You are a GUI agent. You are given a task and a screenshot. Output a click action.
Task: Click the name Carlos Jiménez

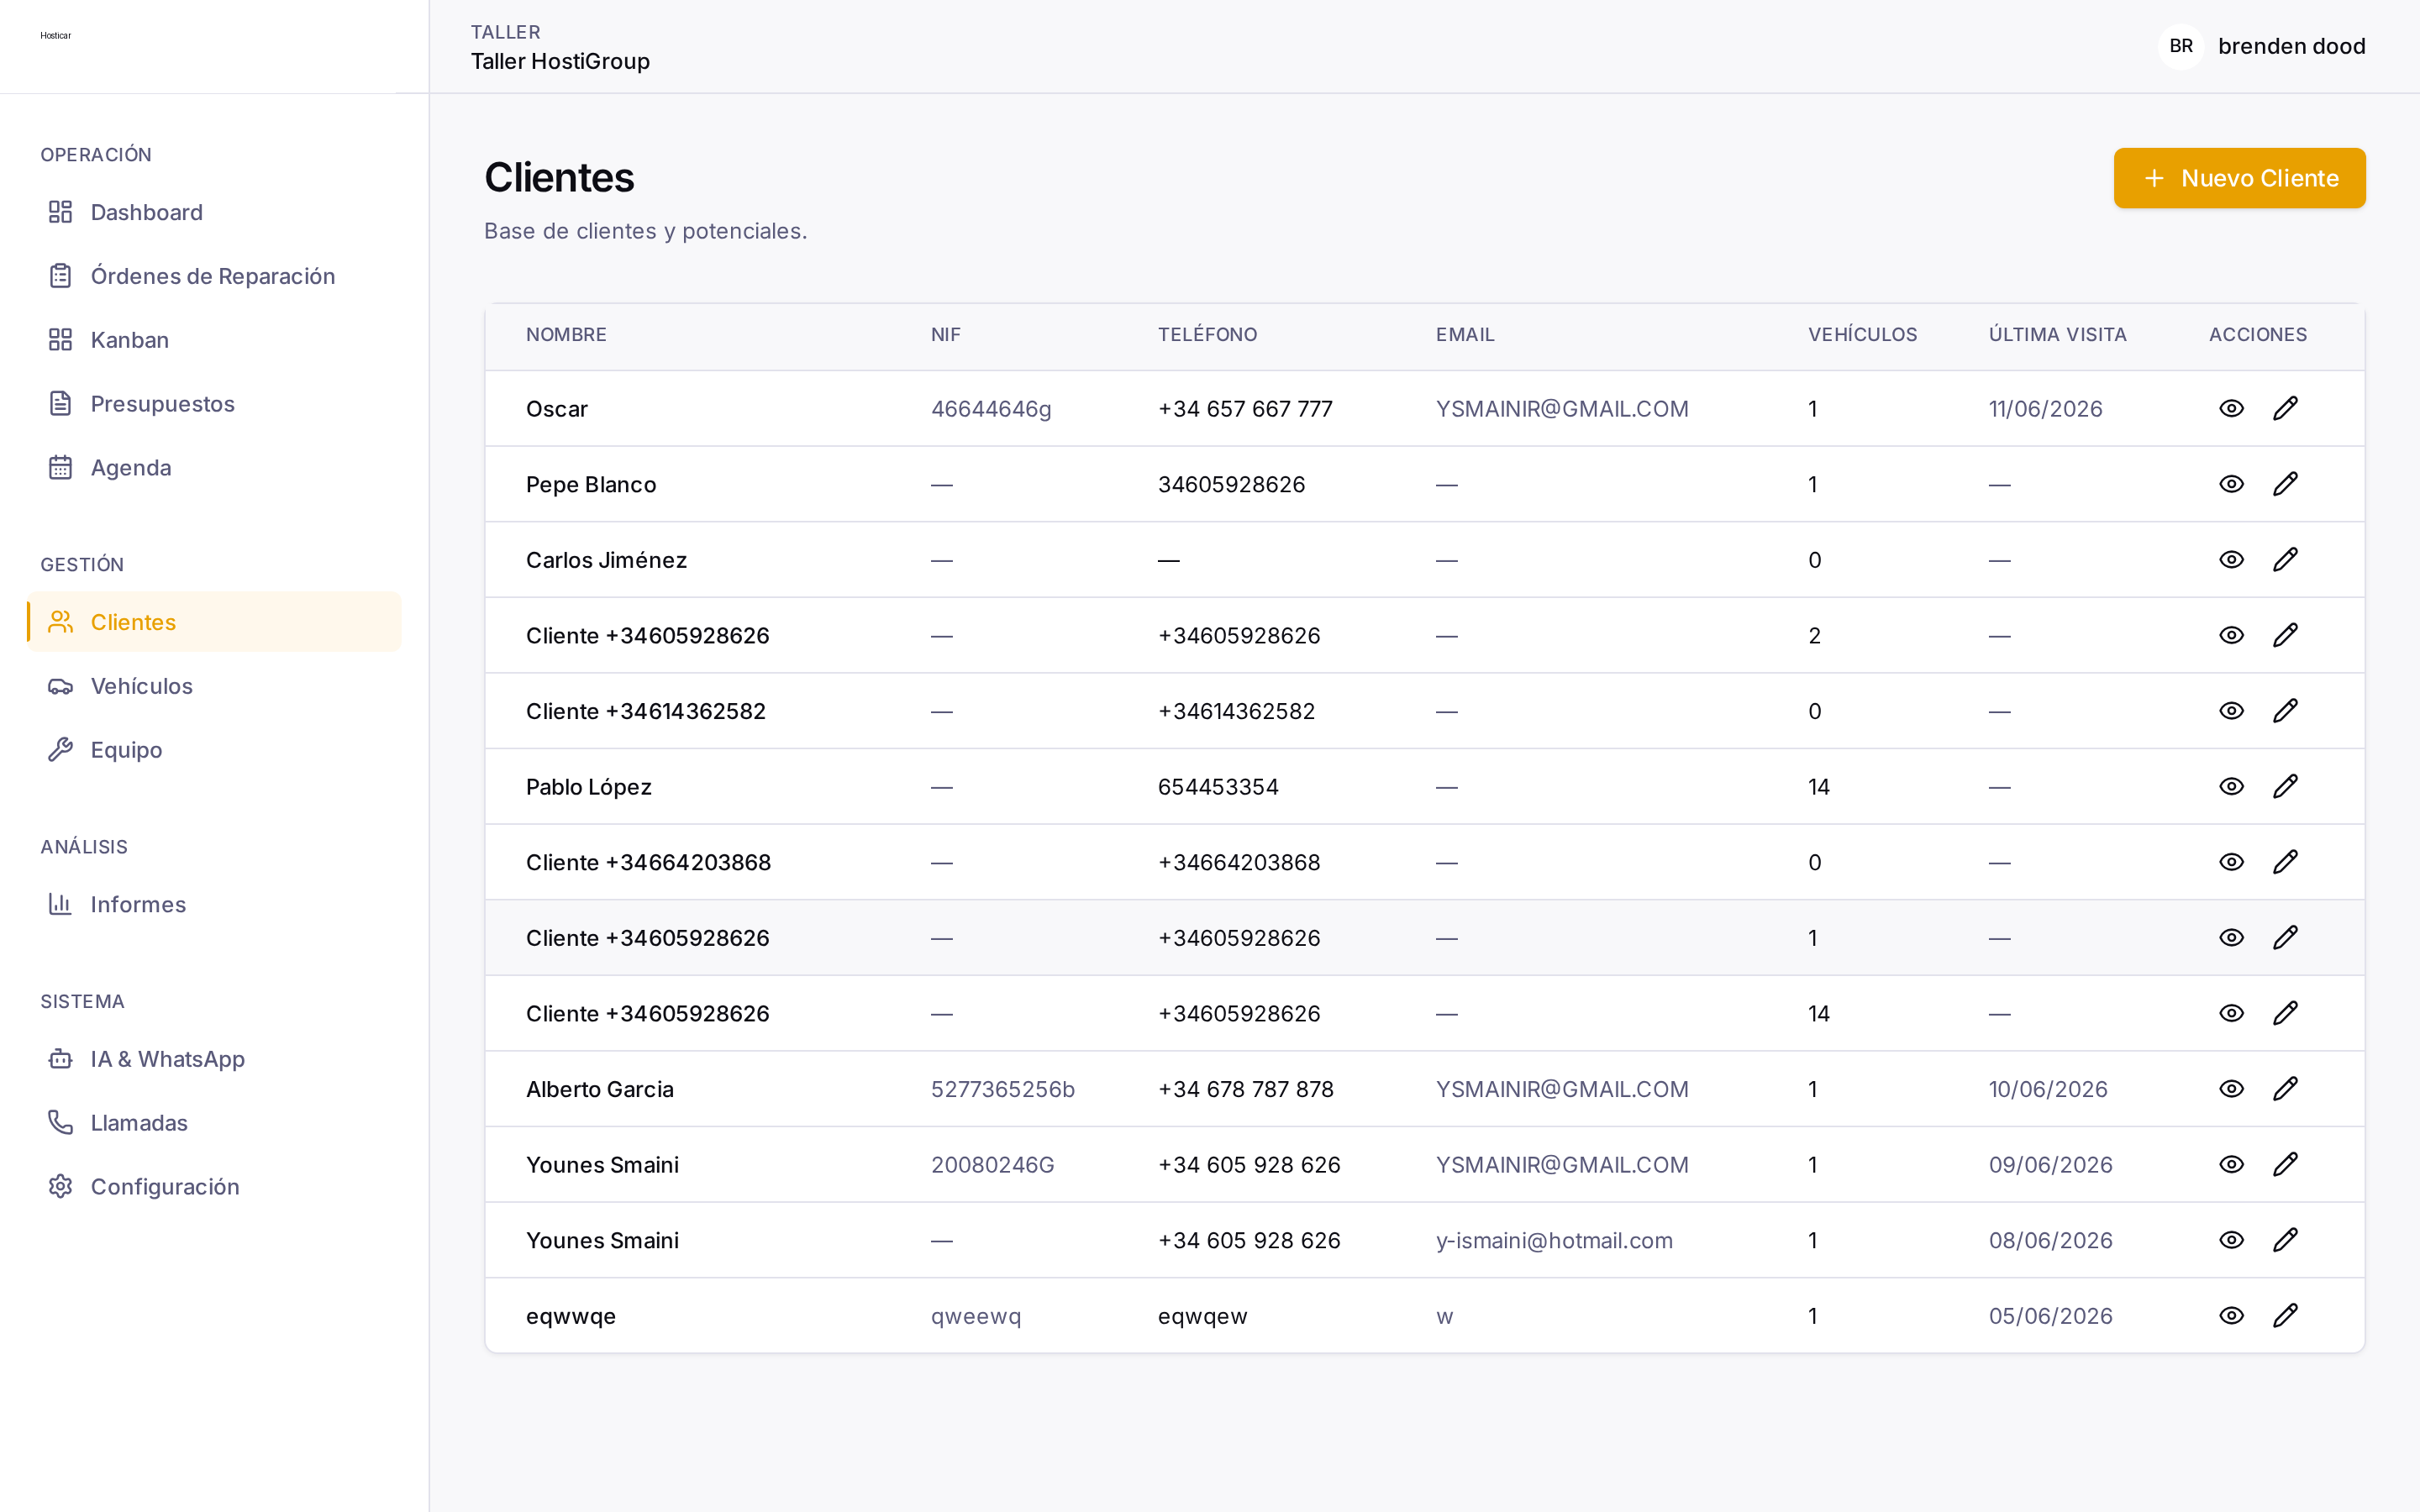pos(606,560)
